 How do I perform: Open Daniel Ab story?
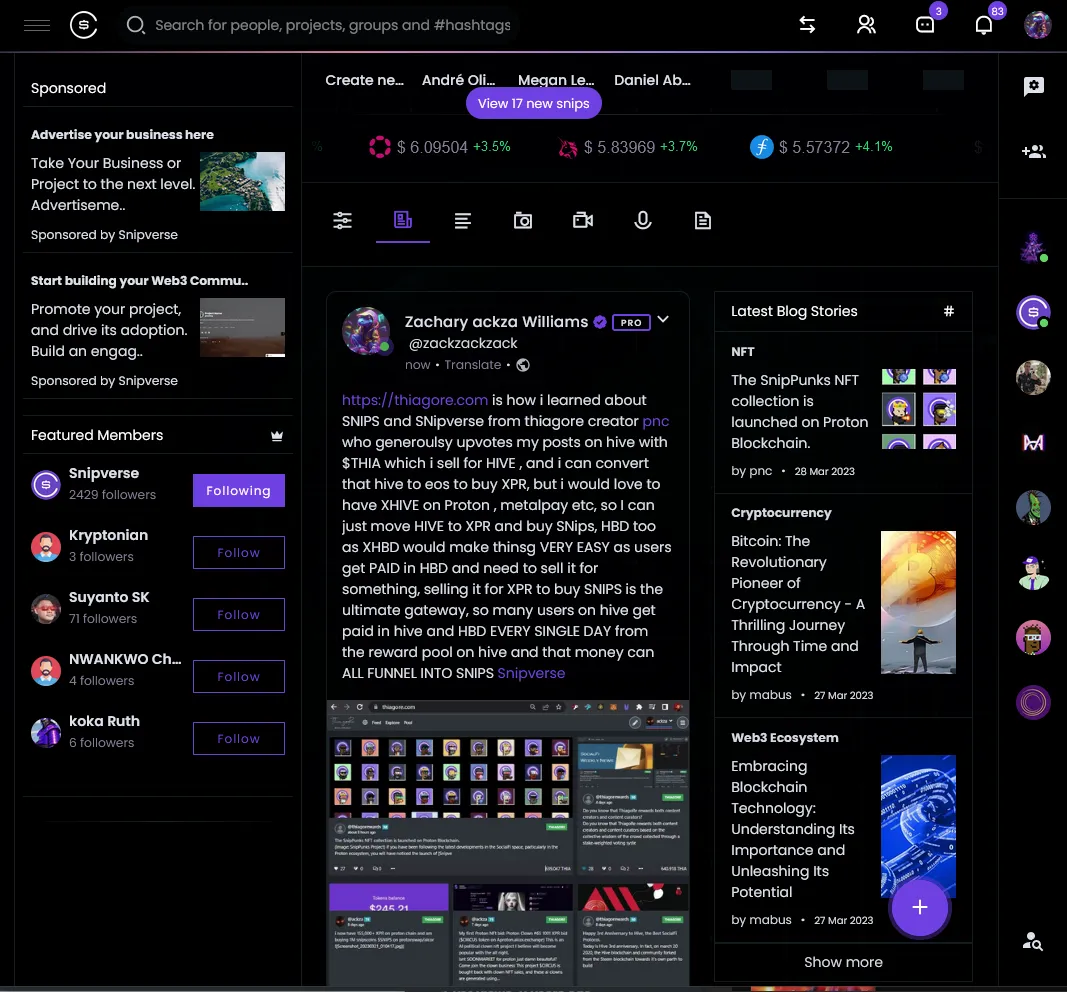[x=652, y=80]
